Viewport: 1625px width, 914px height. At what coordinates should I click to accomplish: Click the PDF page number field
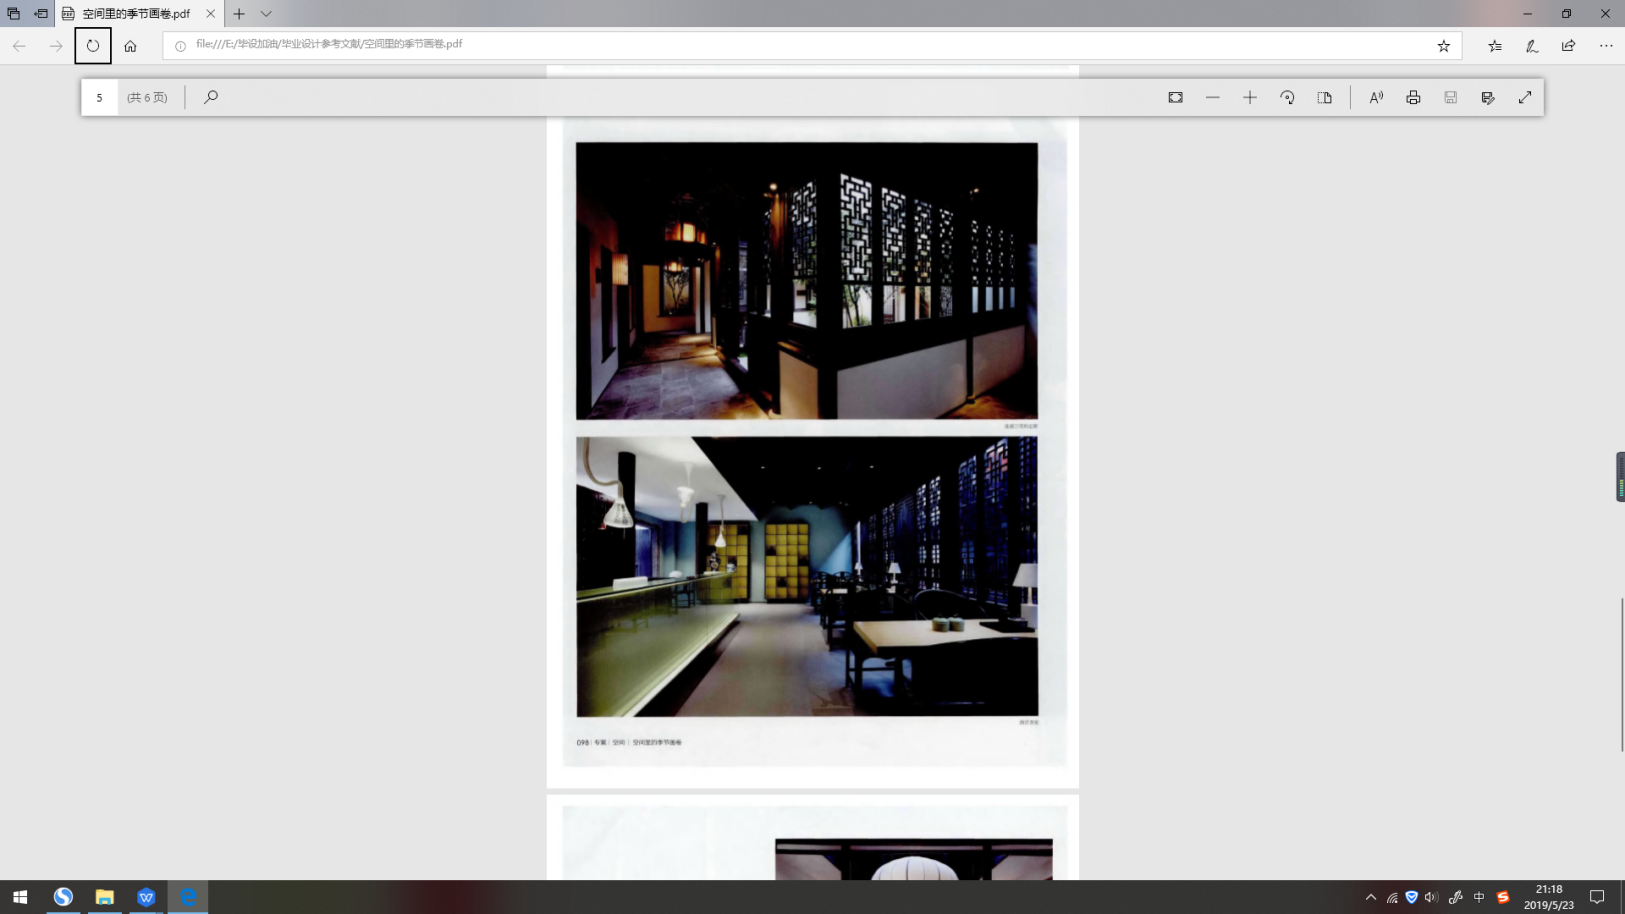pos(99,97)
